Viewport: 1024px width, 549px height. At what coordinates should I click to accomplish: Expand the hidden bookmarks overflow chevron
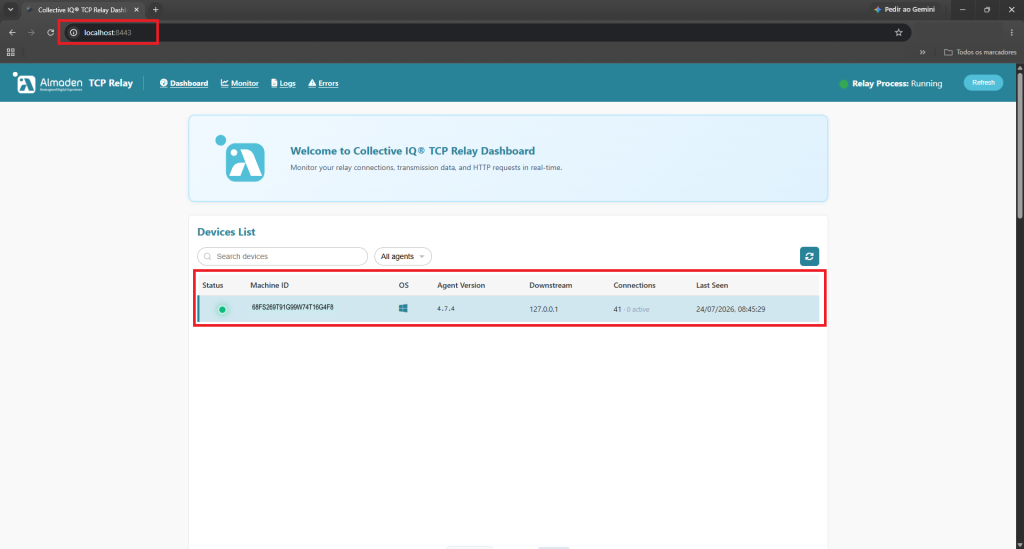(x=922, y=52)
